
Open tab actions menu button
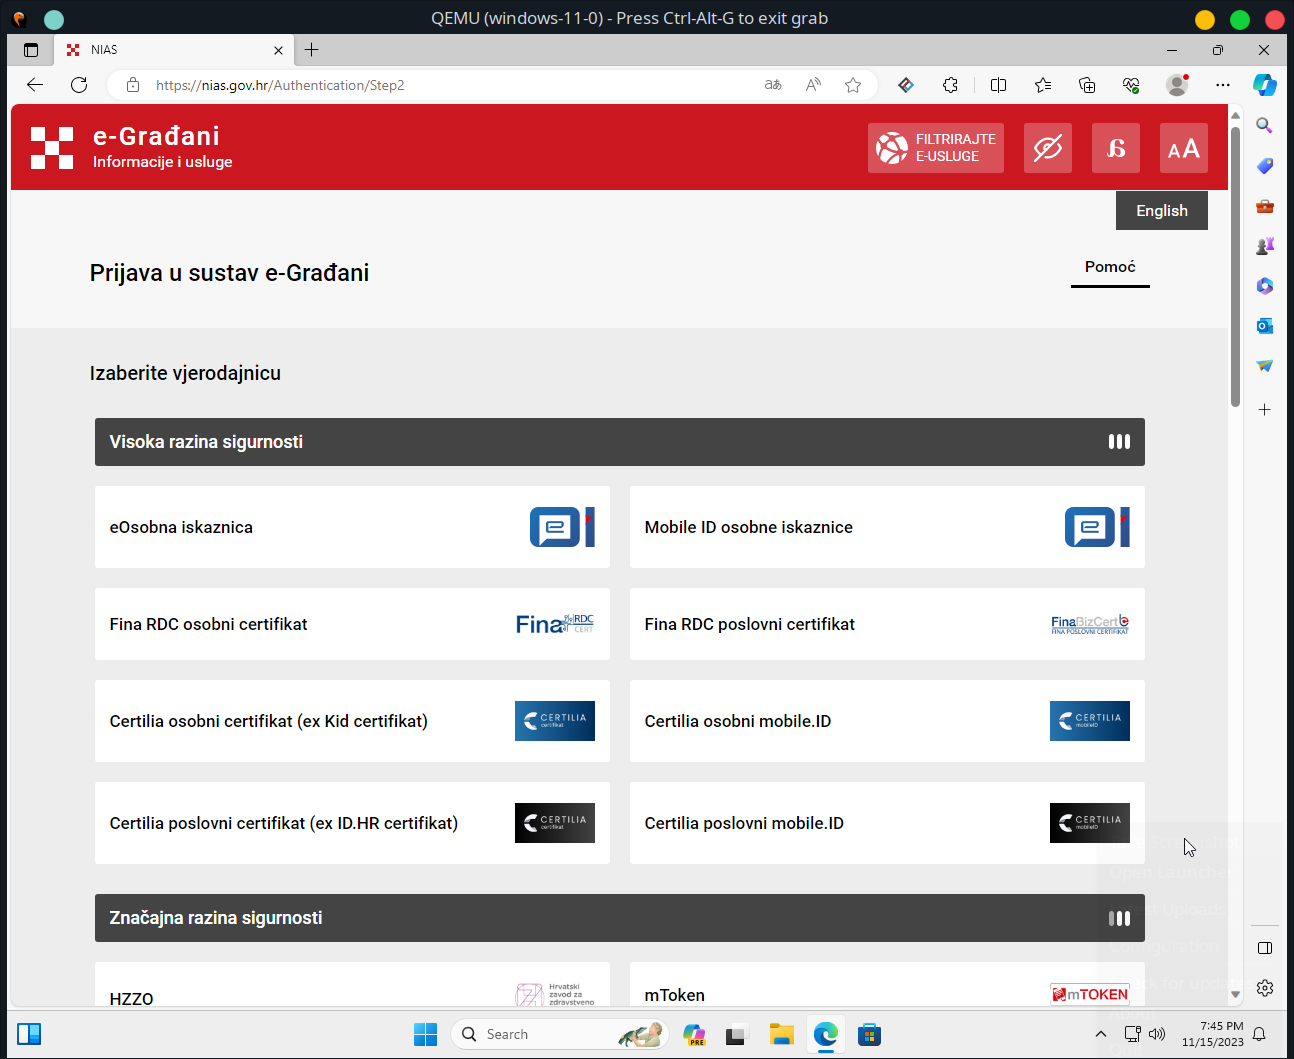click(x=31, y=50)
